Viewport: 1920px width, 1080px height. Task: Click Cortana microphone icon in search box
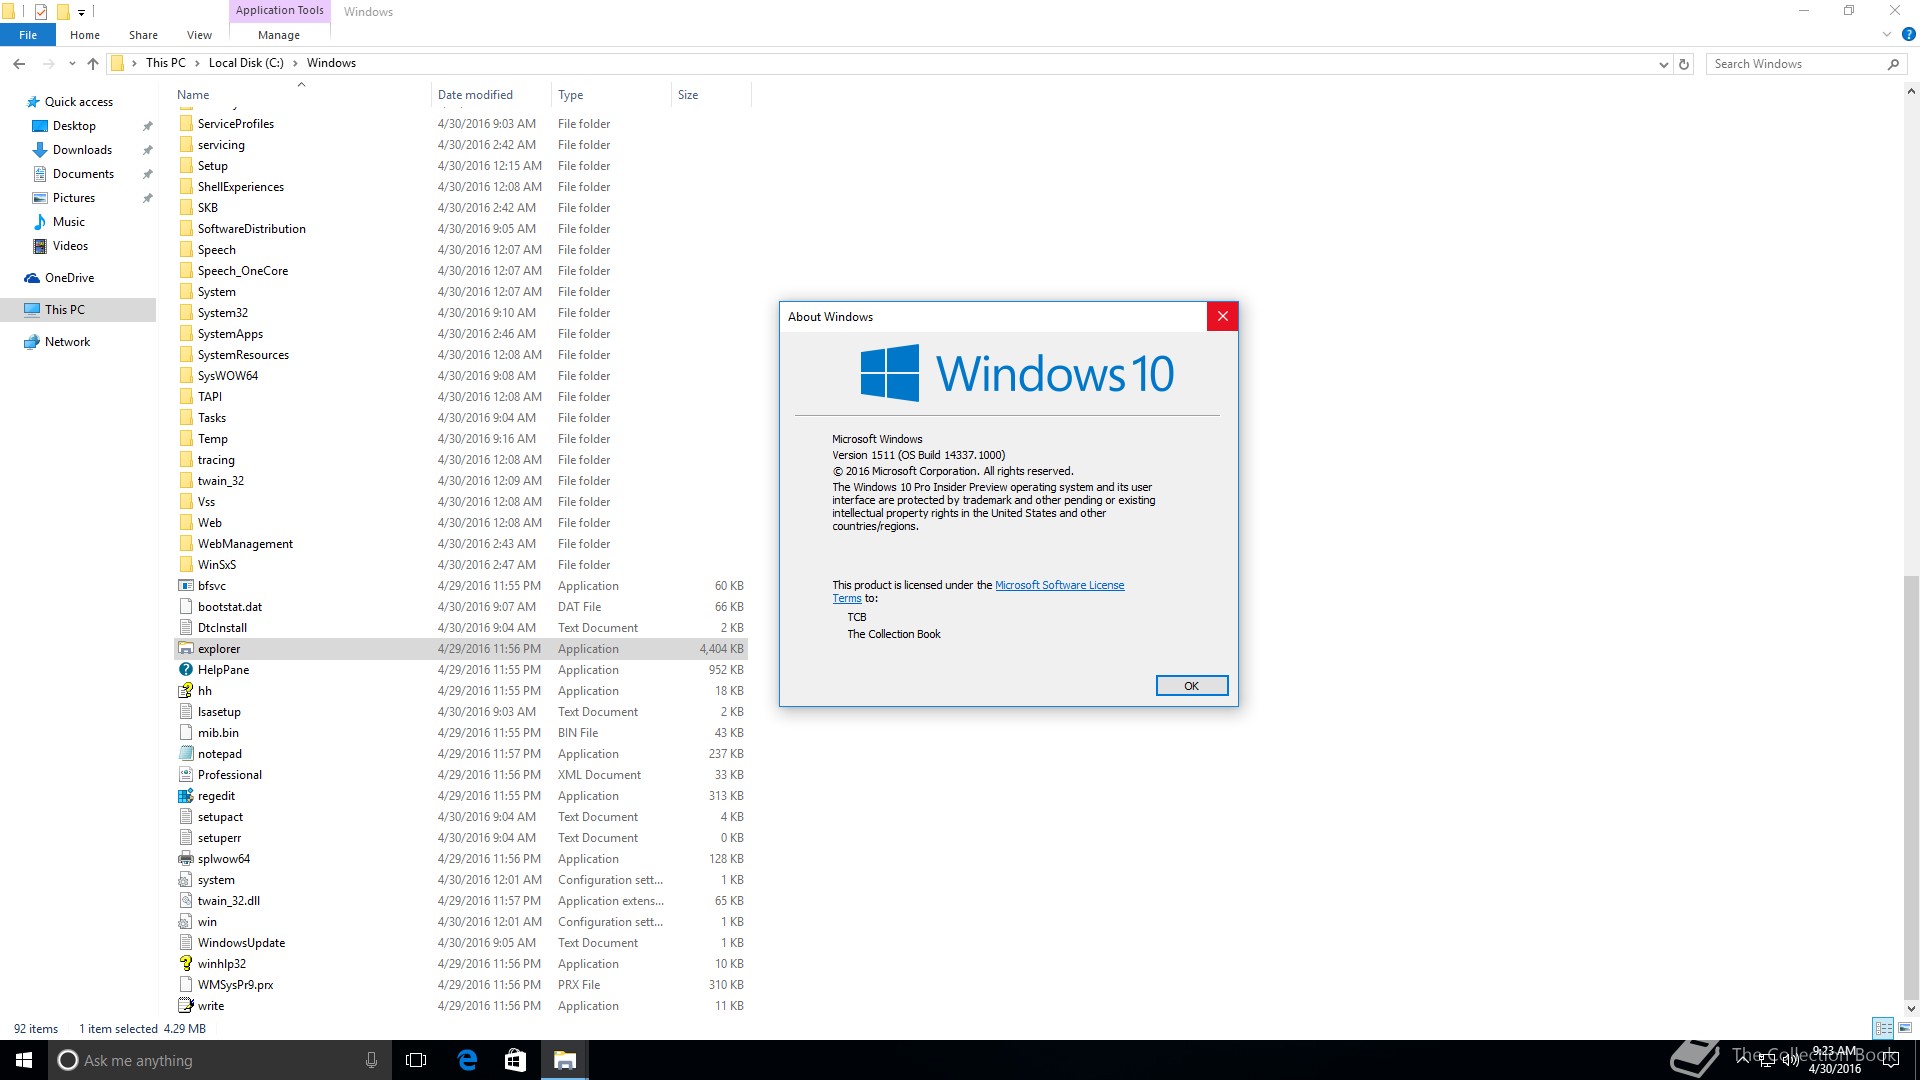click(371, 1060)
